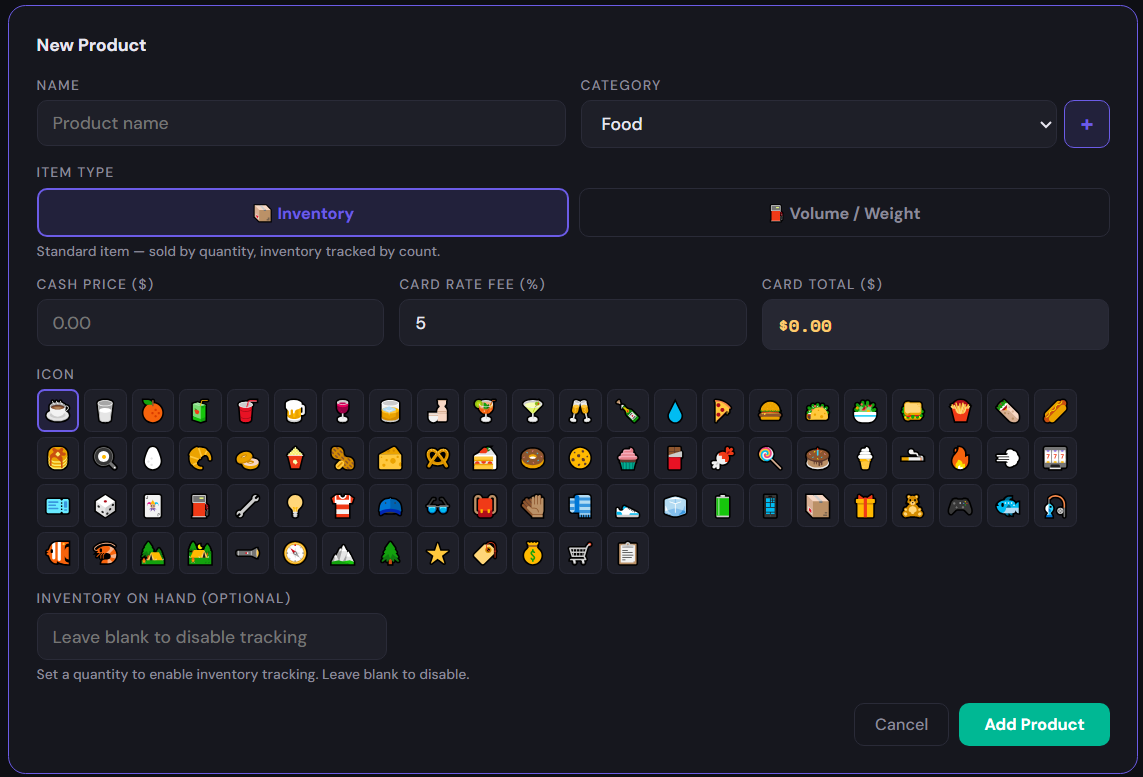Select the pizza slice icon
1143x777 pixels.
(722, 411)
